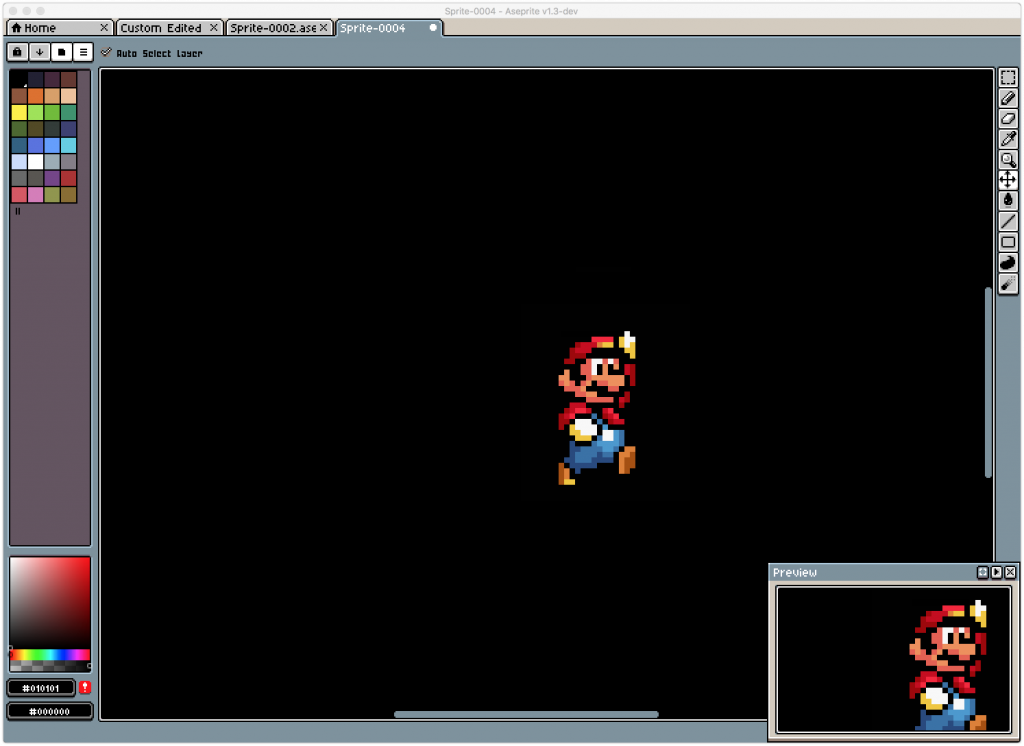
Task: Select the Zoom magnifier tool
Action: tap(1008, 160)
